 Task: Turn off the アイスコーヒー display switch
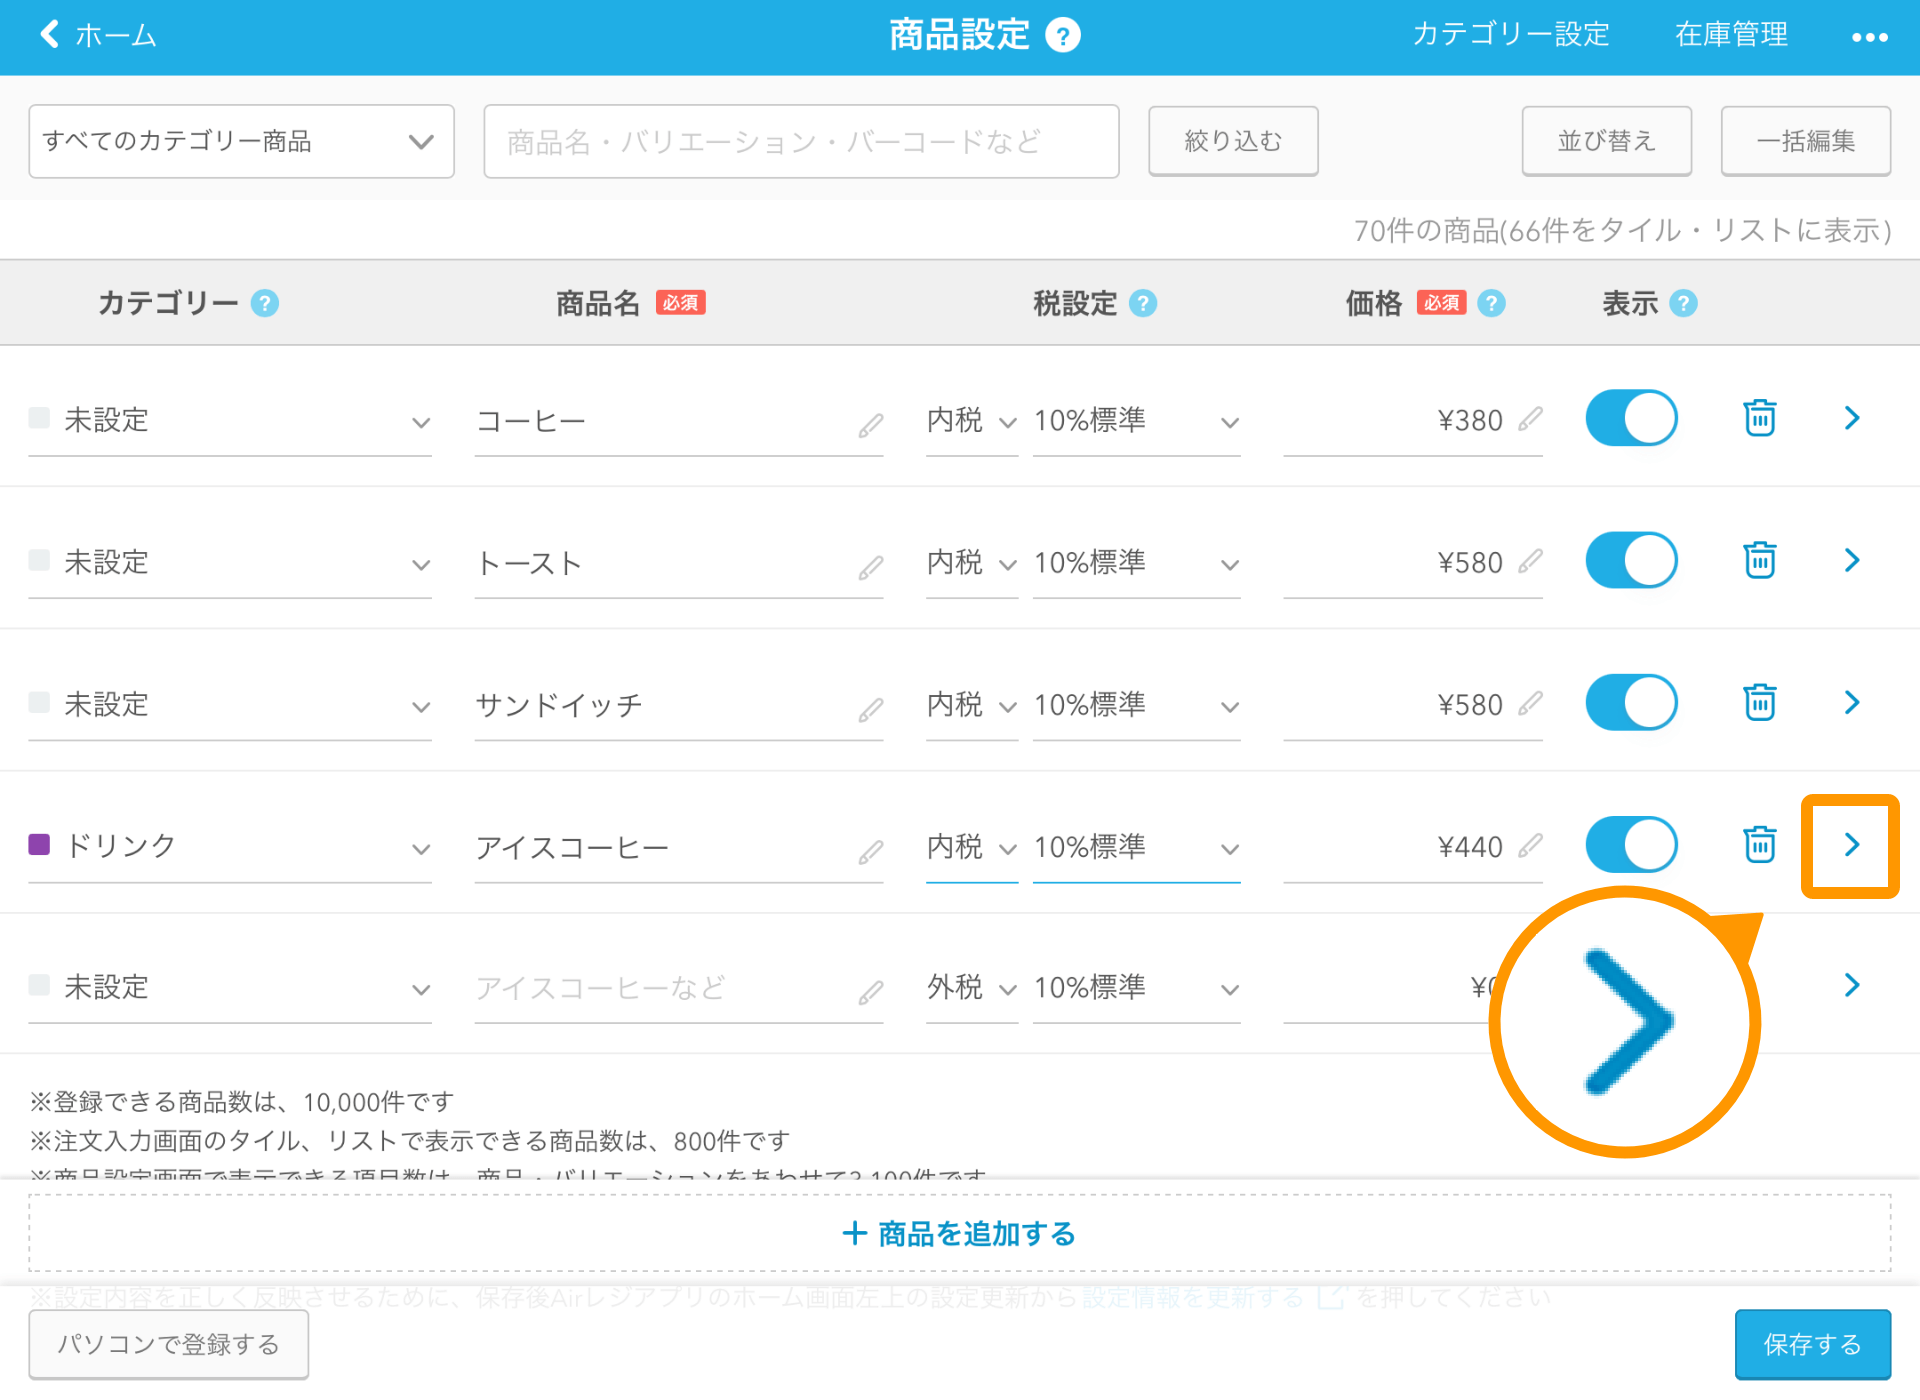[1631, 844]
